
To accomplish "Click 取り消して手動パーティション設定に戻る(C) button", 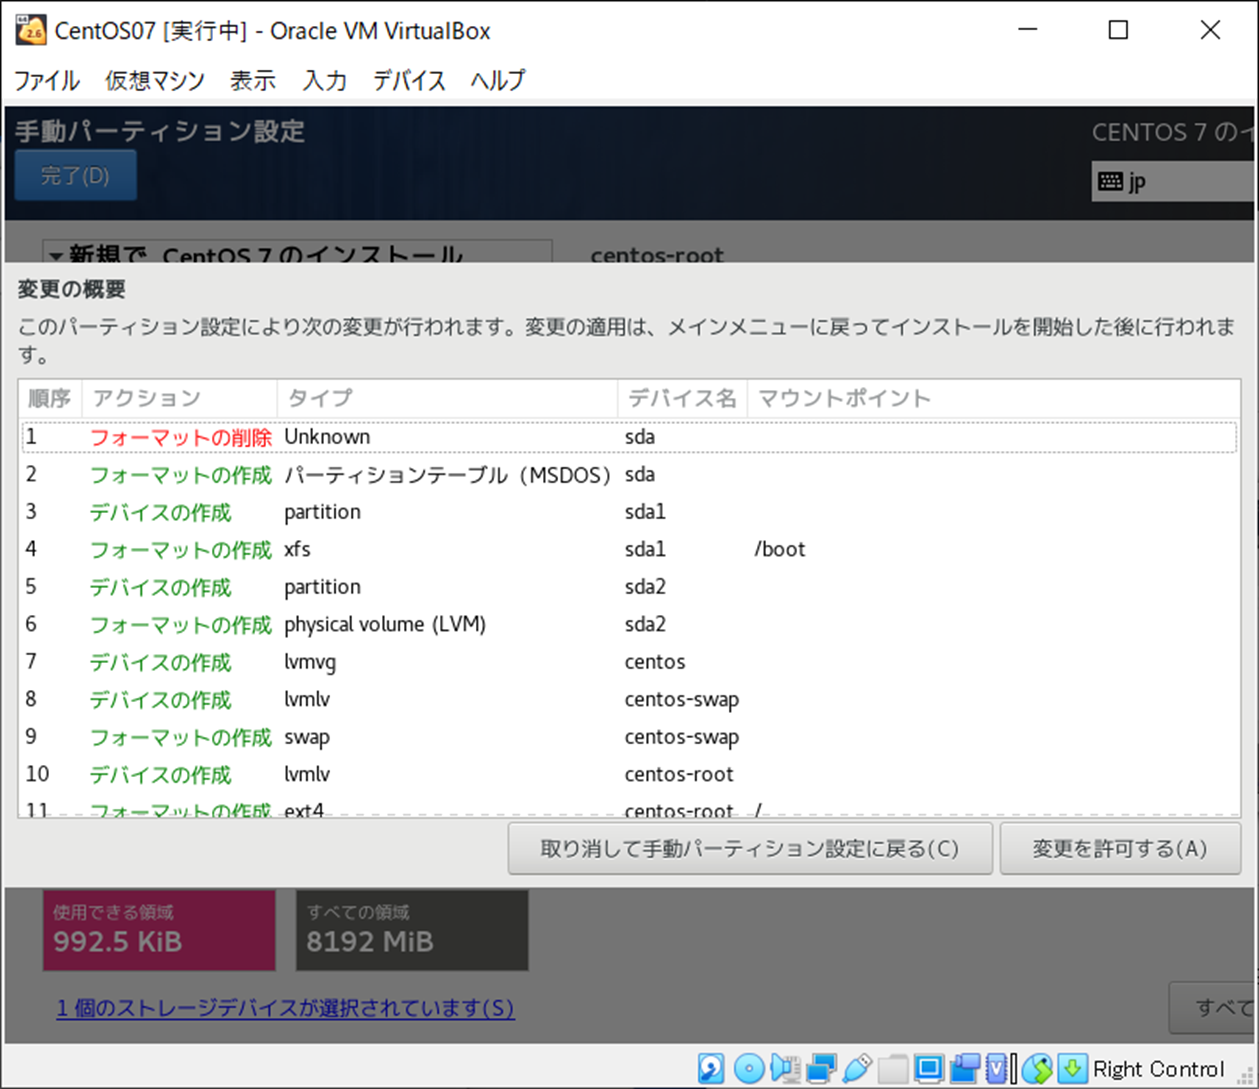I will click(750, 849).
